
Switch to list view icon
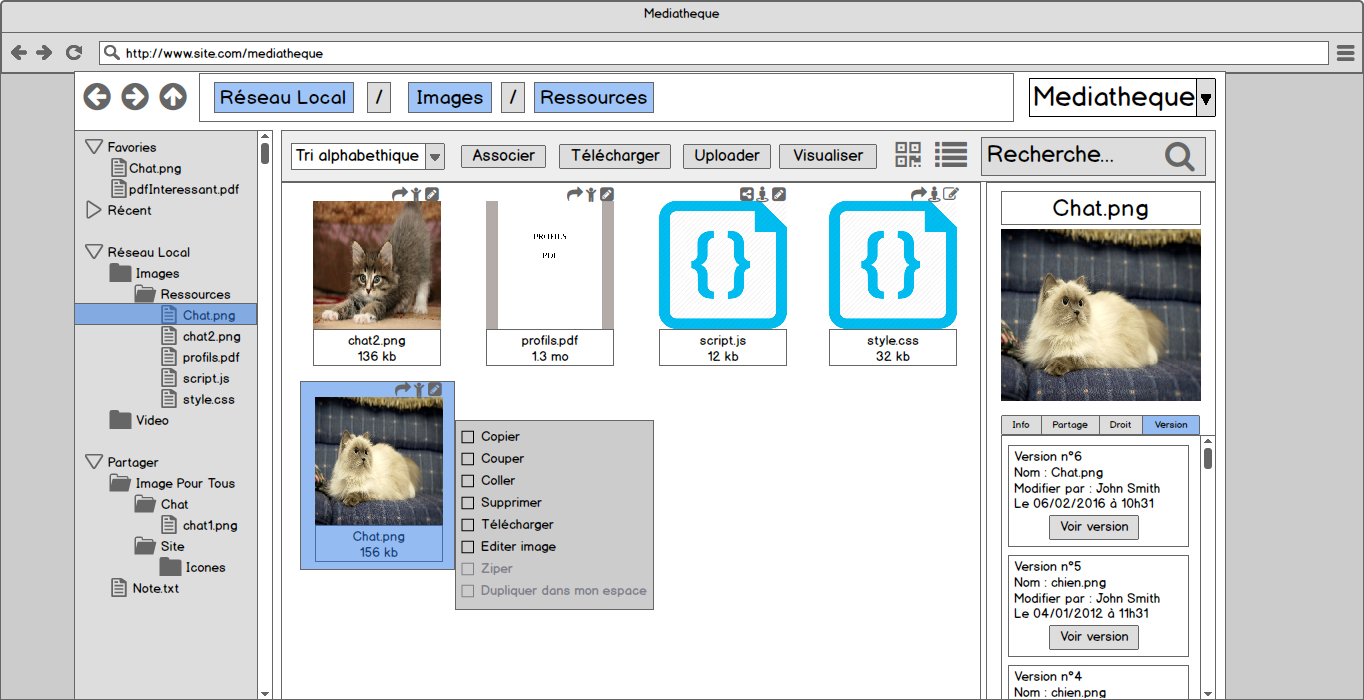tap(951, 154)
